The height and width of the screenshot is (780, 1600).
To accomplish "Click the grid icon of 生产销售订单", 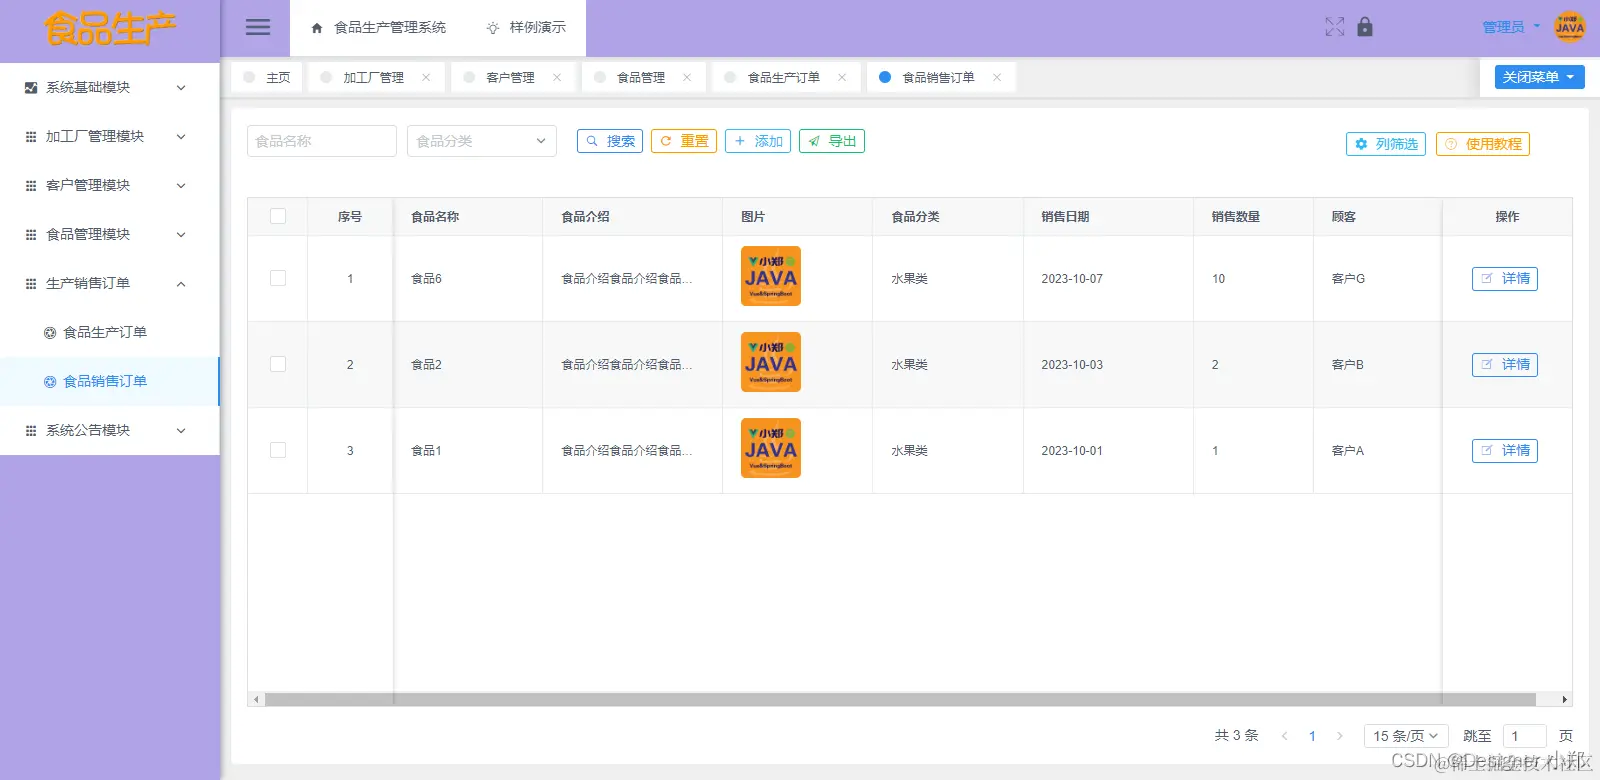I will 31,284.
